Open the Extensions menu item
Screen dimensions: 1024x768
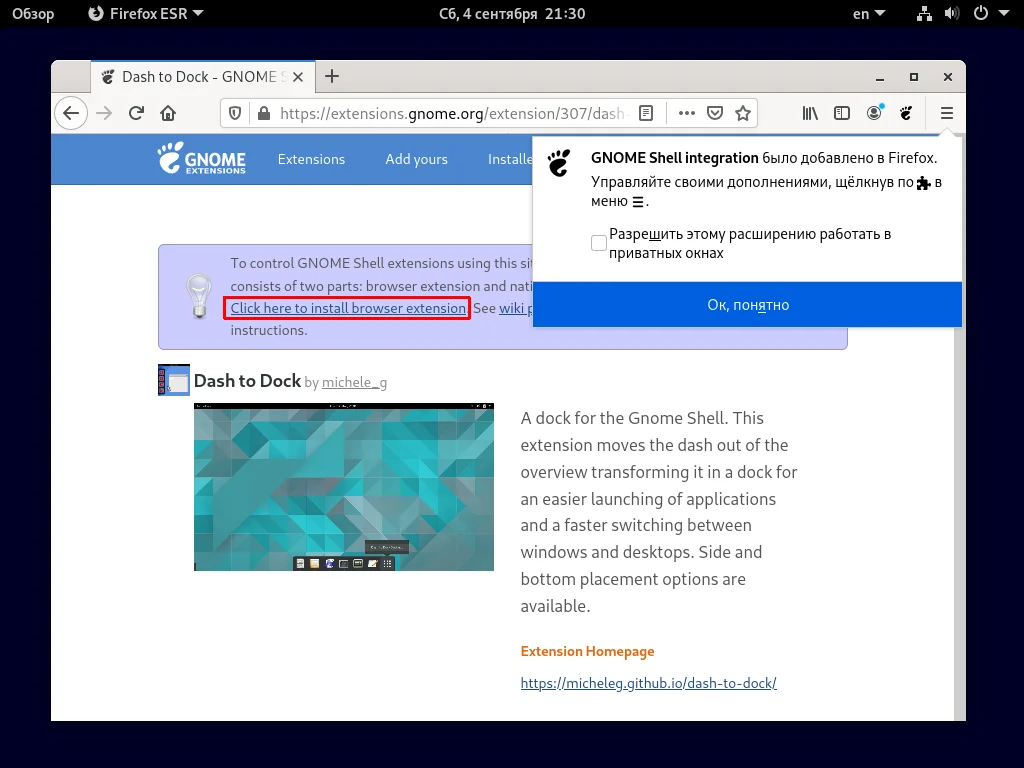tap(311, 159)
